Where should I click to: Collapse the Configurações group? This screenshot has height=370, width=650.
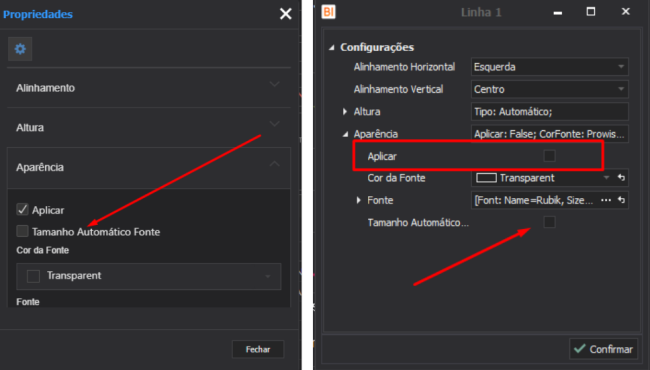point(332,48)
